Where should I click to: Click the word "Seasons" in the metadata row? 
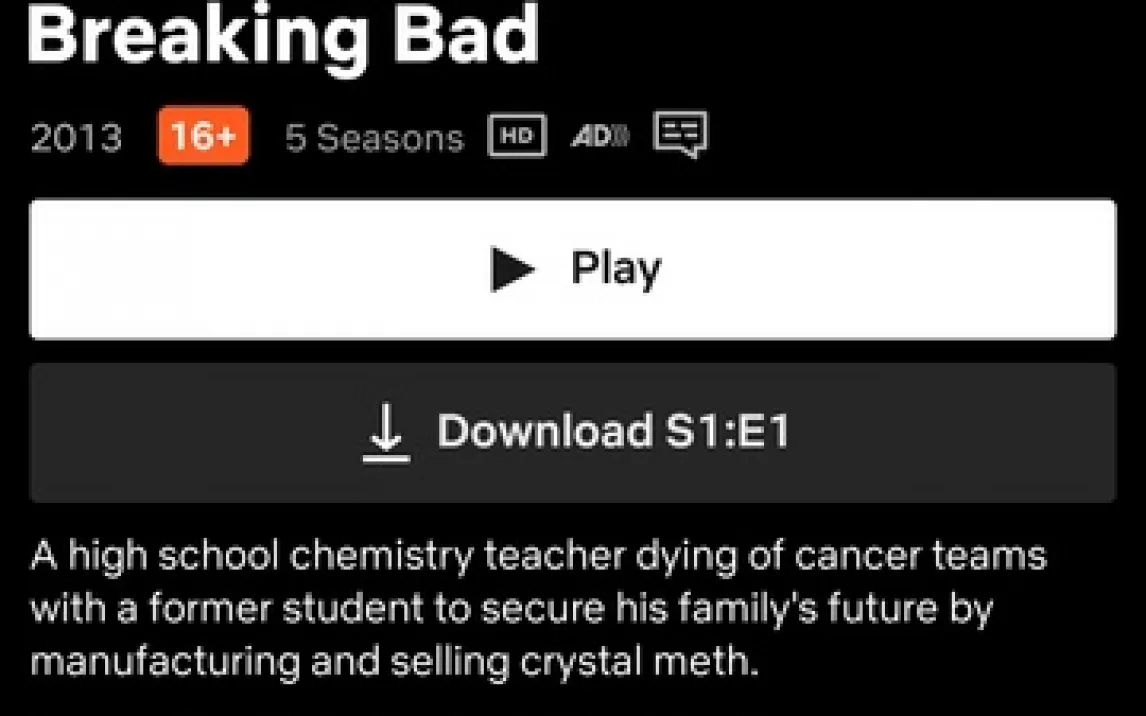390,138
